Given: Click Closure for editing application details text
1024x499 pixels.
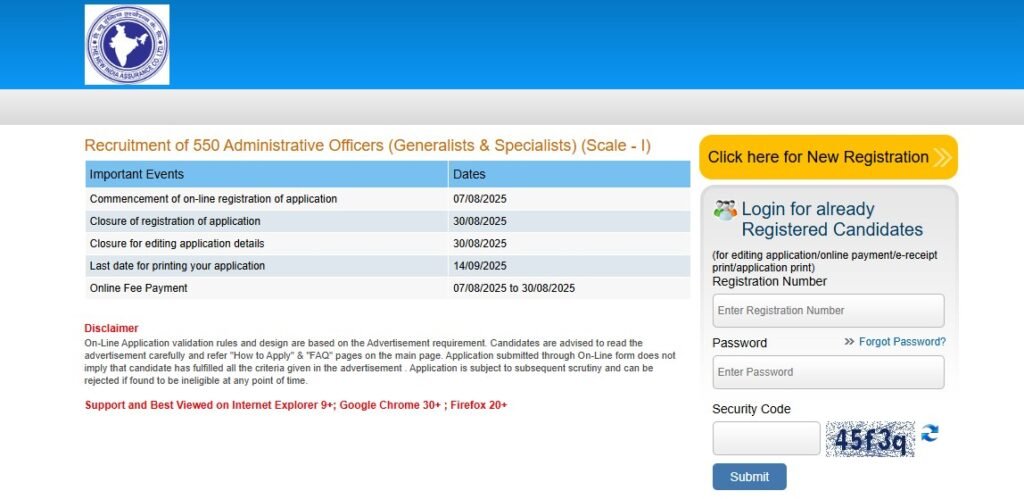Looking at the screenshot, I should click(177, 244).
